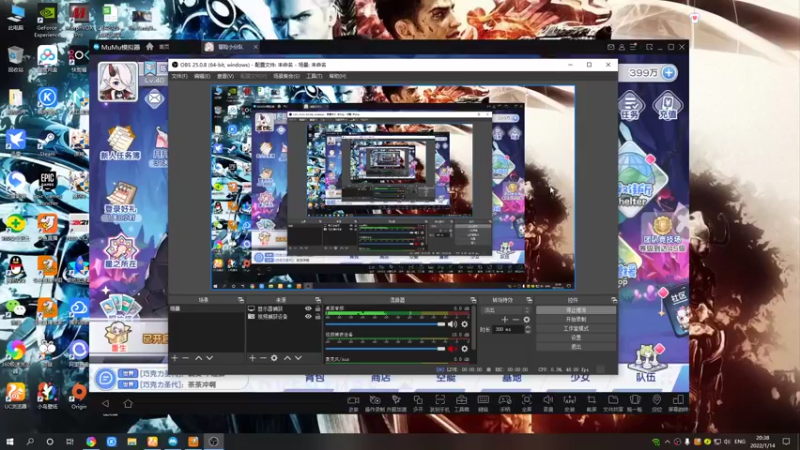Open the mail envelope icon in game
The image size is (800, 450).
pyautogui.click(x=154, y=98)
